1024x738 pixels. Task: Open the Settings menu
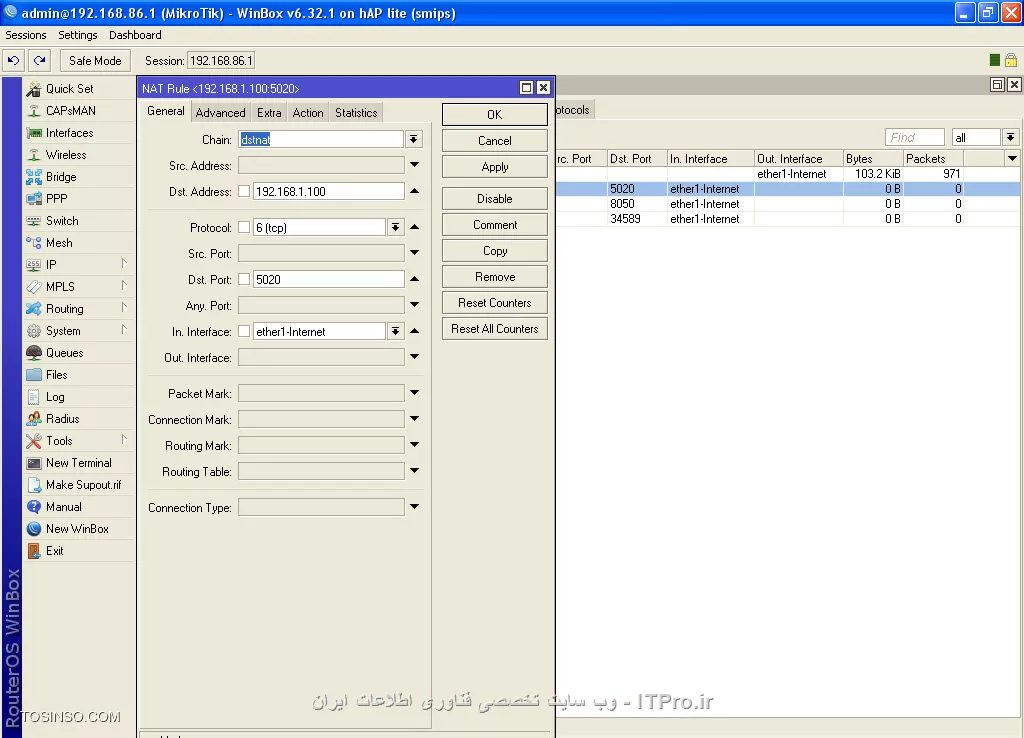click(x=78, y=35)
